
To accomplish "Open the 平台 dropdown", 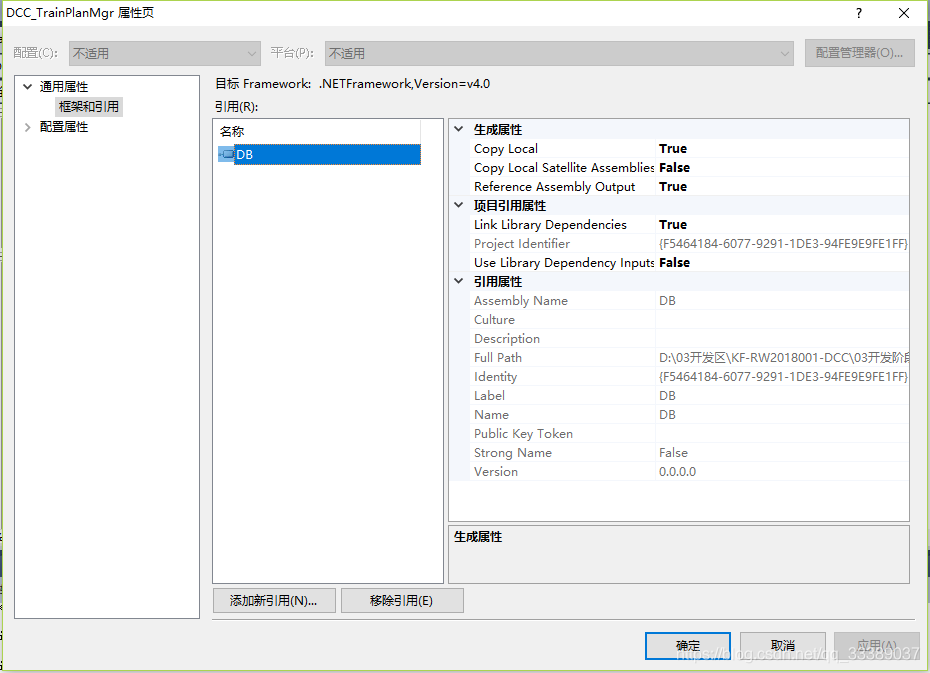I will pos(559,53).
